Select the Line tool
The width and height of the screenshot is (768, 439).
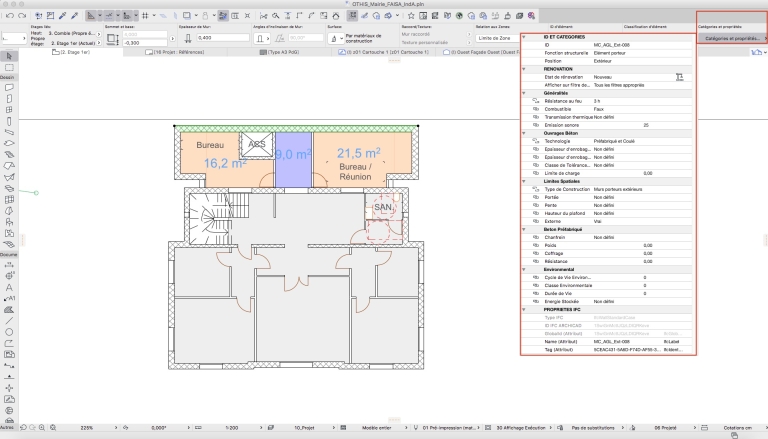pos(9,321)
